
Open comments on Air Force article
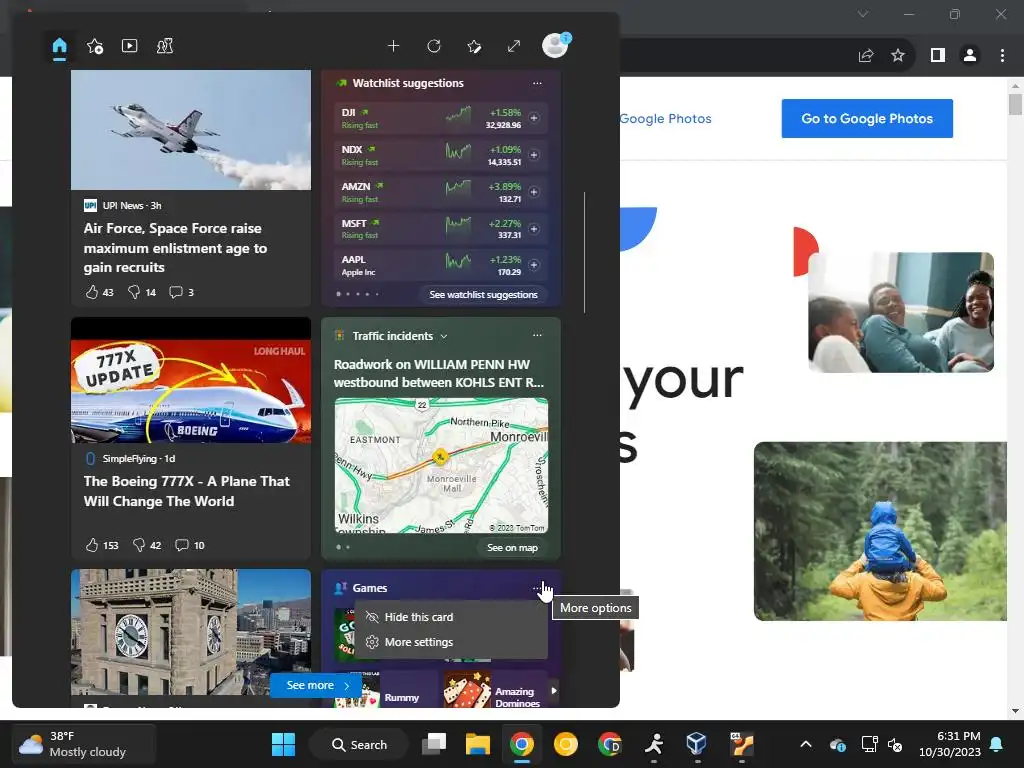[x=182, y=292]
